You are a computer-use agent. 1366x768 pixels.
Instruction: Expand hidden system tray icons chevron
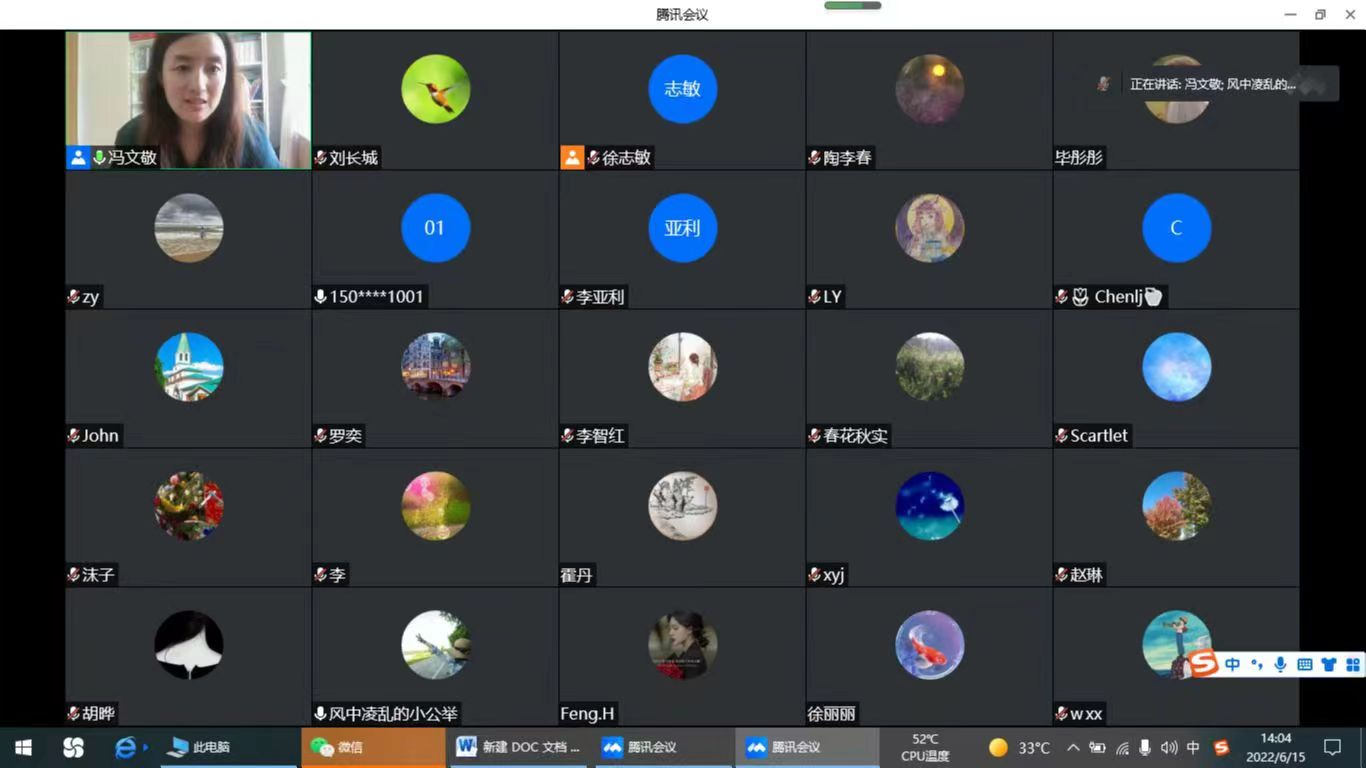click(1073, 748)
